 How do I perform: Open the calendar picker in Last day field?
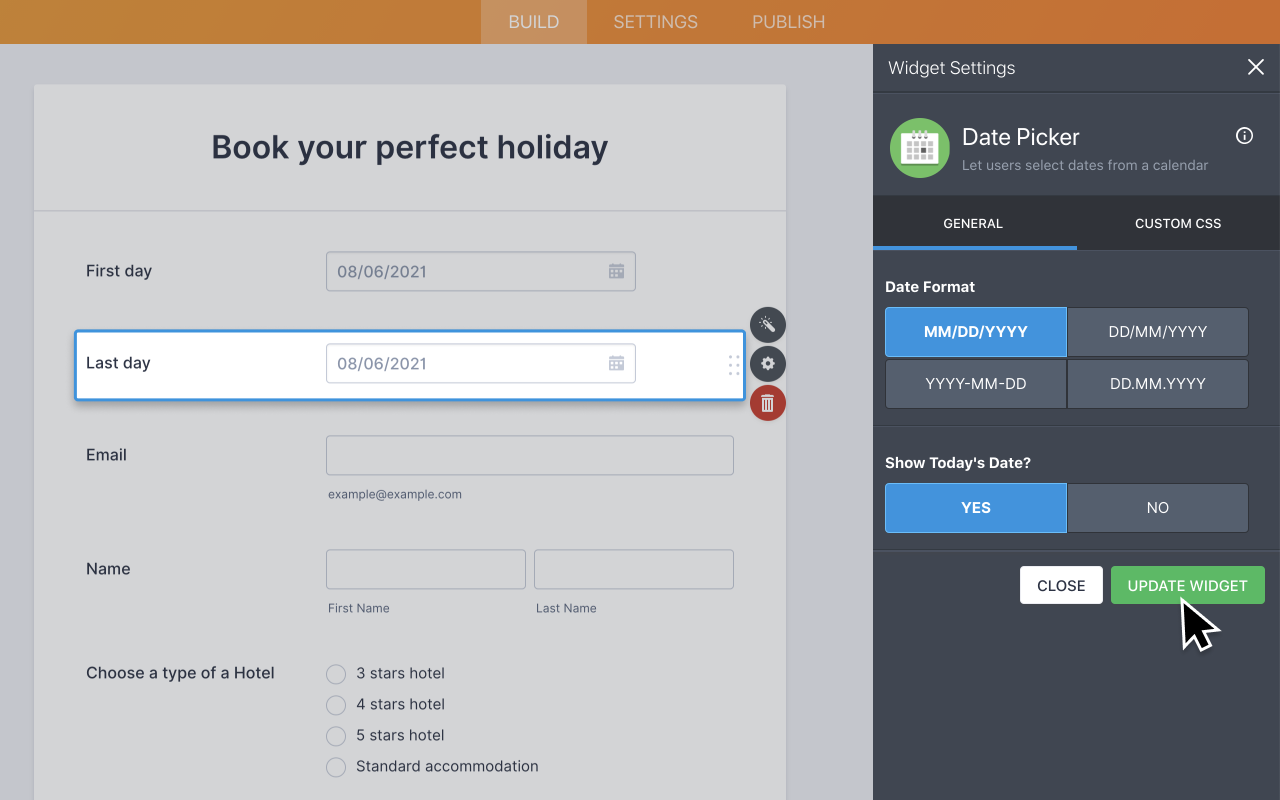click(x=616, y=363)
